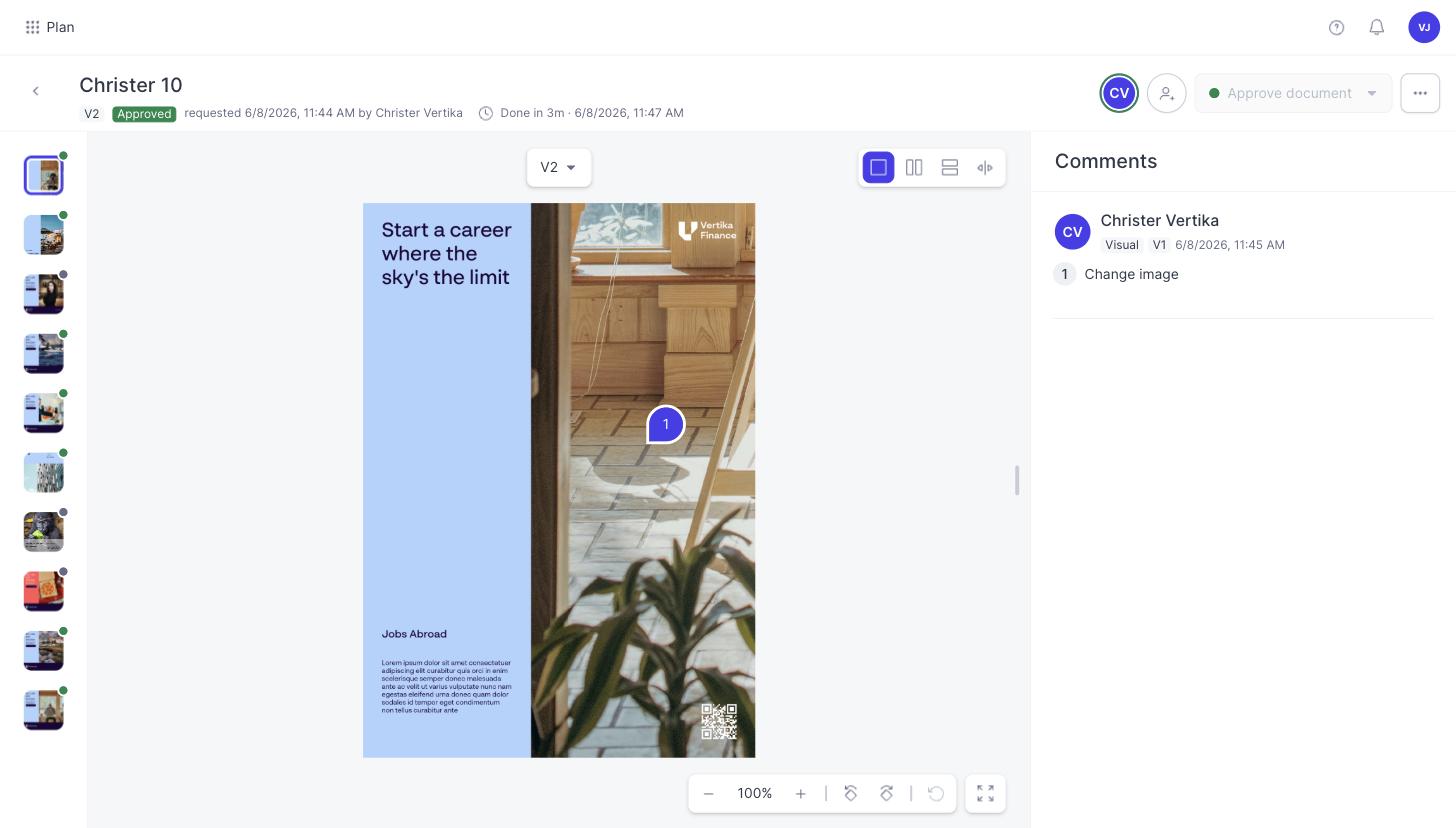Switch to stacked vertical compare view
The image size is (1456, 828).
pyautogui.click(x=950, y=167)
